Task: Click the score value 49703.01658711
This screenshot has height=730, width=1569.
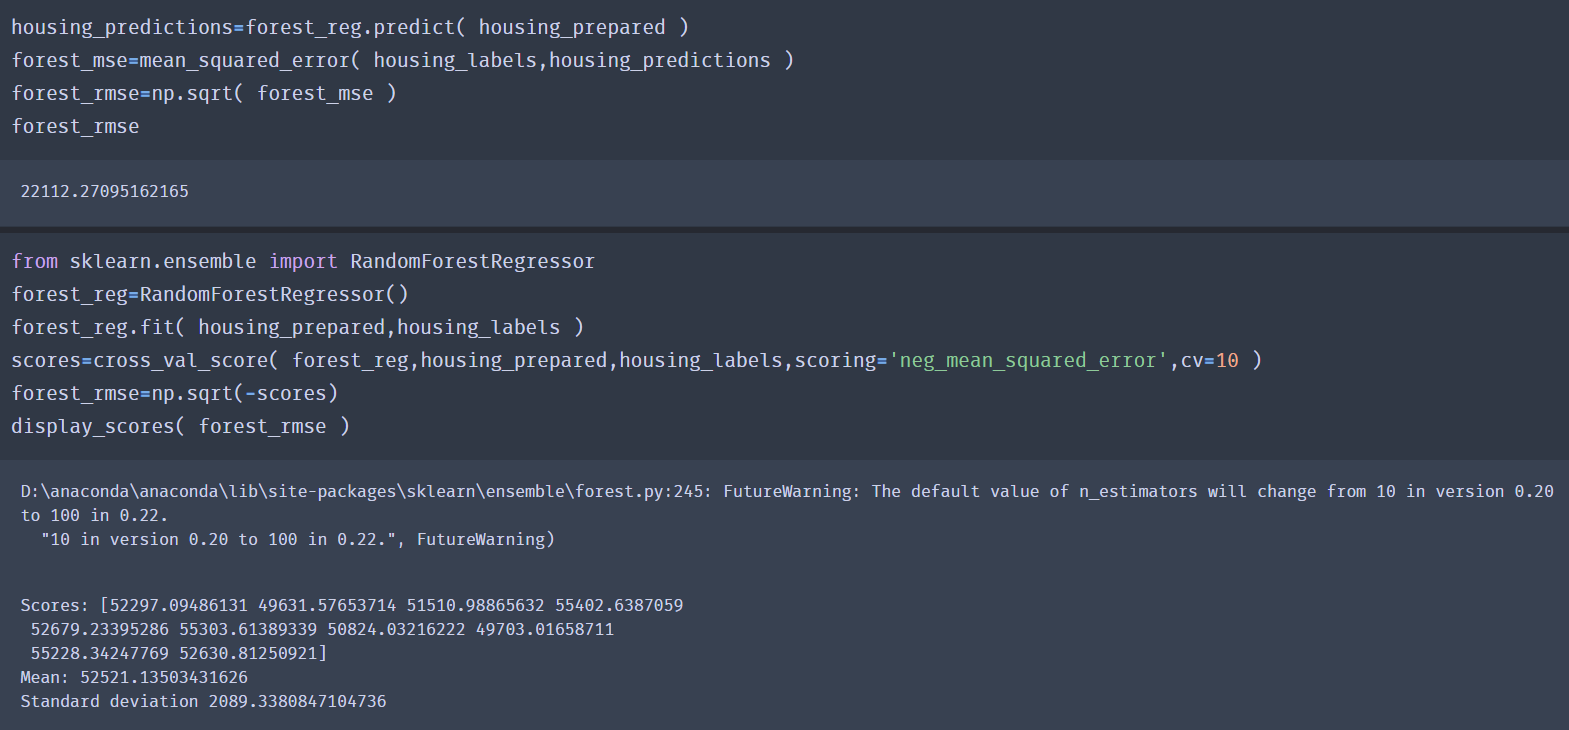Action: (x=545, y=630)
